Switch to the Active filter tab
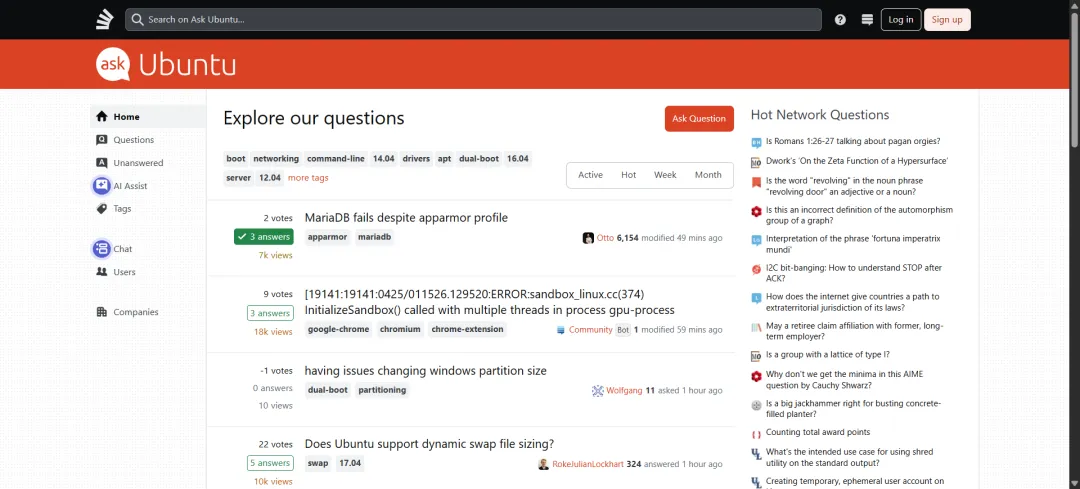1080x489 pixels. click(590, 175)
